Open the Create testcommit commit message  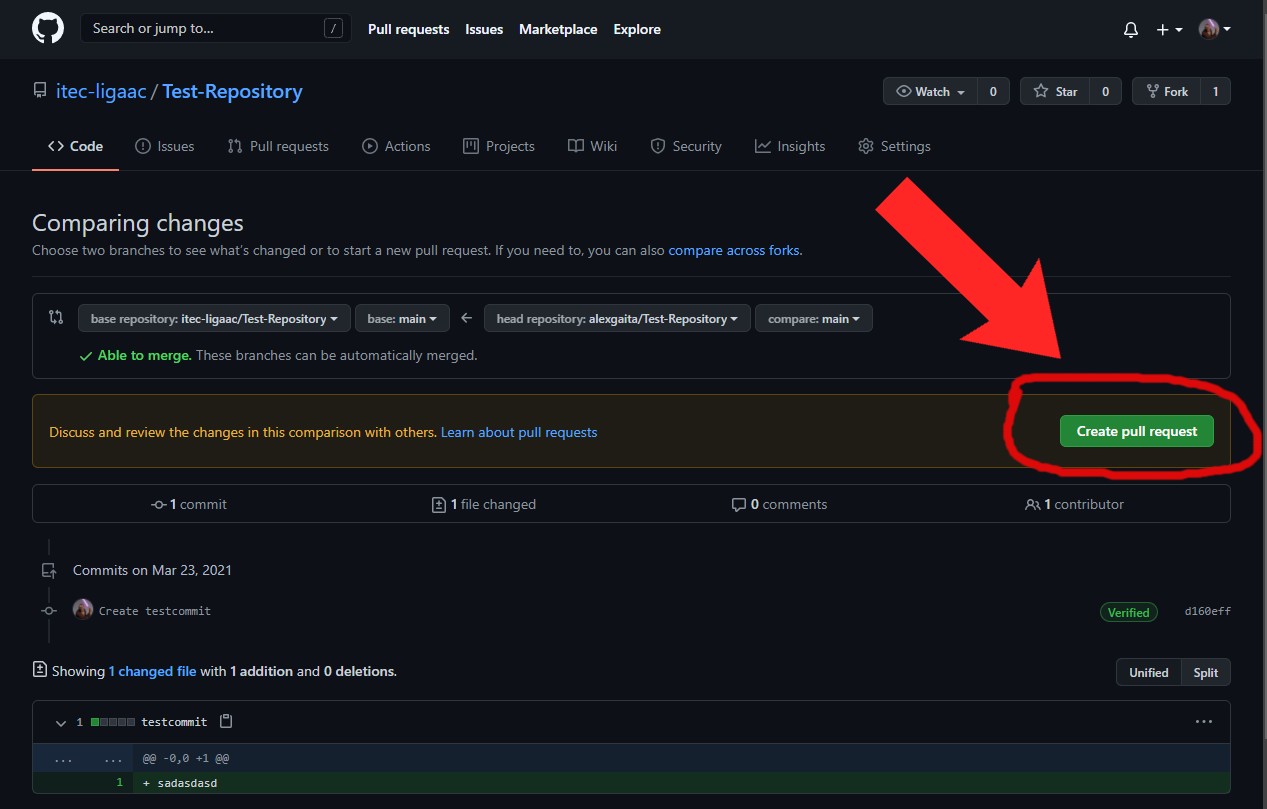(x=155, y=610)
